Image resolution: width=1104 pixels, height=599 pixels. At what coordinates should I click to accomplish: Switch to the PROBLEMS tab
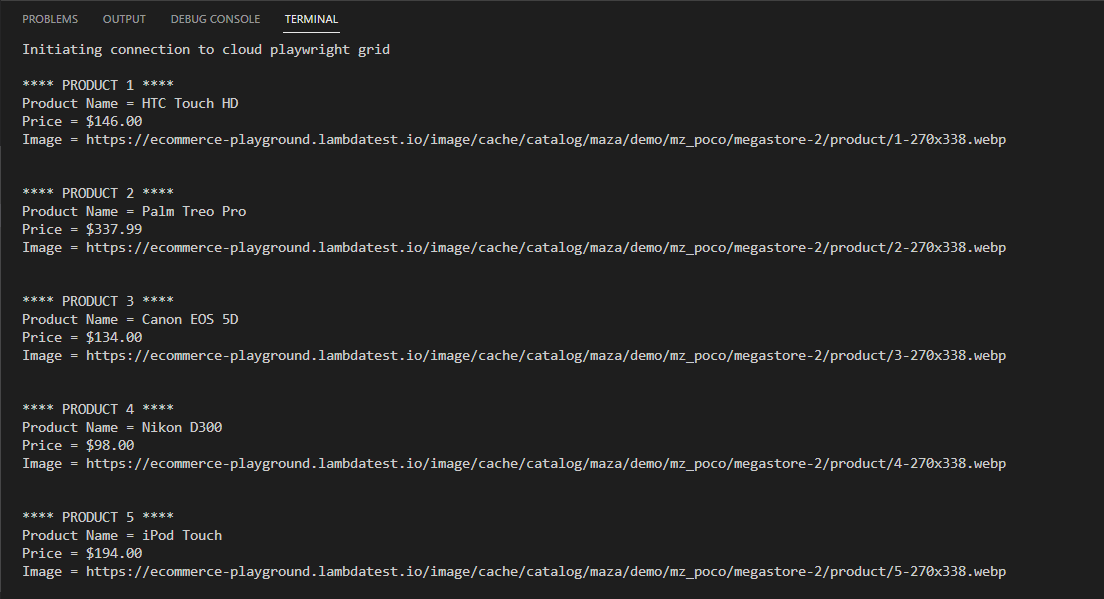[50, 19]
